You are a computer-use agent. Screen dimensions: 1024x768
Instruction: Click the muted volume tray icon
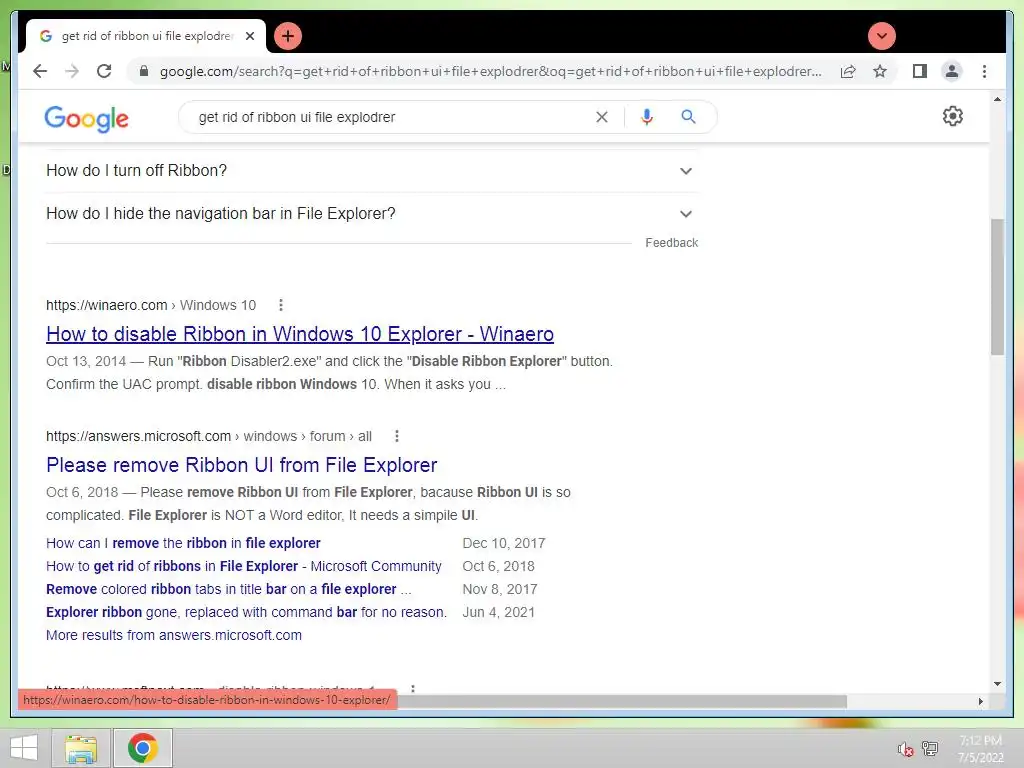[904, 749]
